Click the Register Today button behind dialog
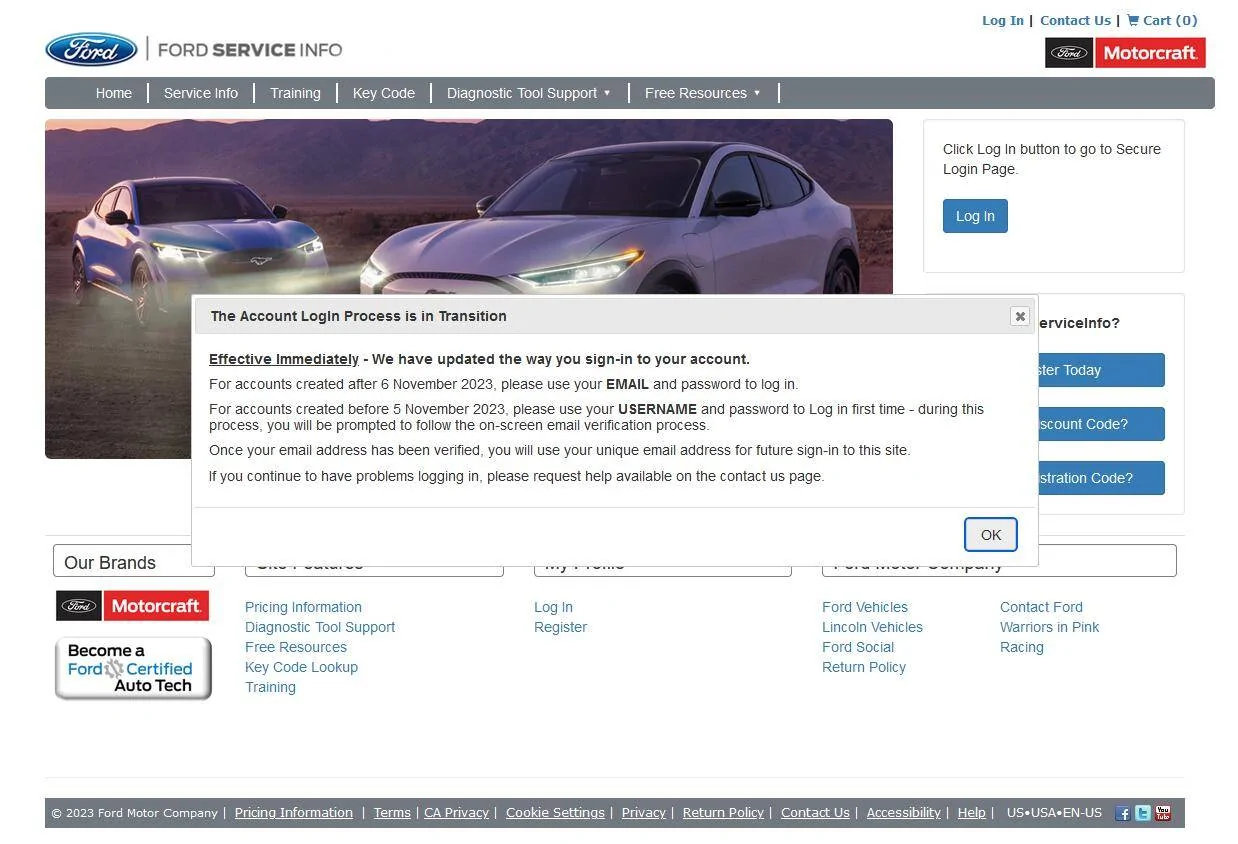 tap(1101, 370)
